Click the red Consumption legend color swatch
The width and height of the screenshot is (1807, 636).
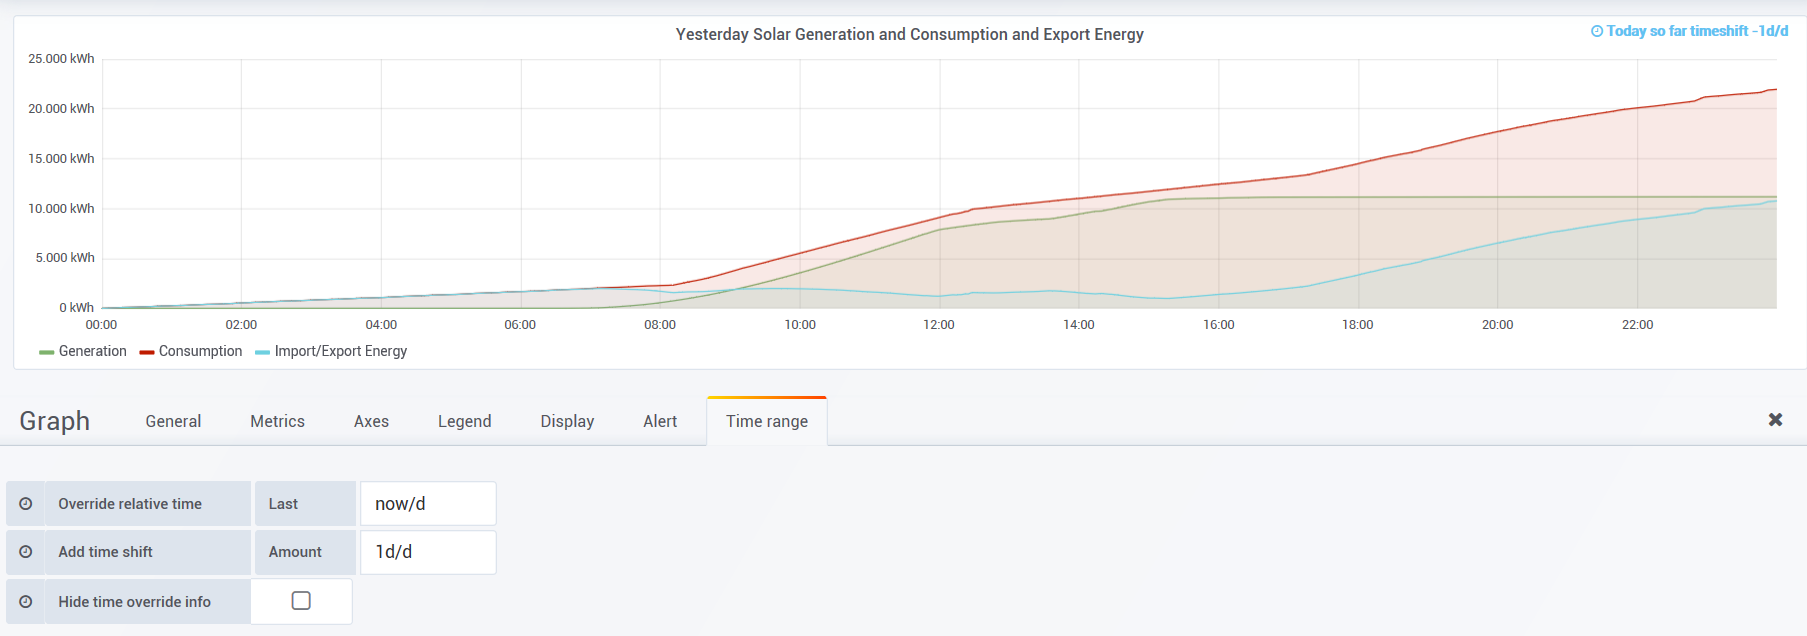click(147, 352)
